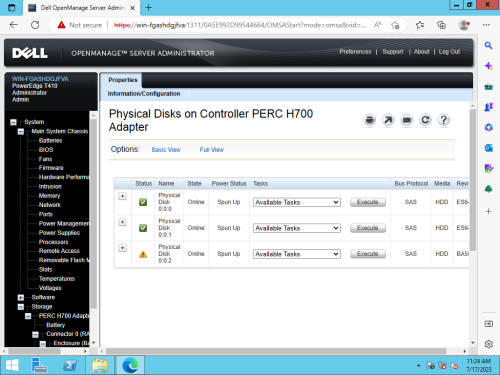
Task: Switch to Full View
Action: (x=212, y=150)
